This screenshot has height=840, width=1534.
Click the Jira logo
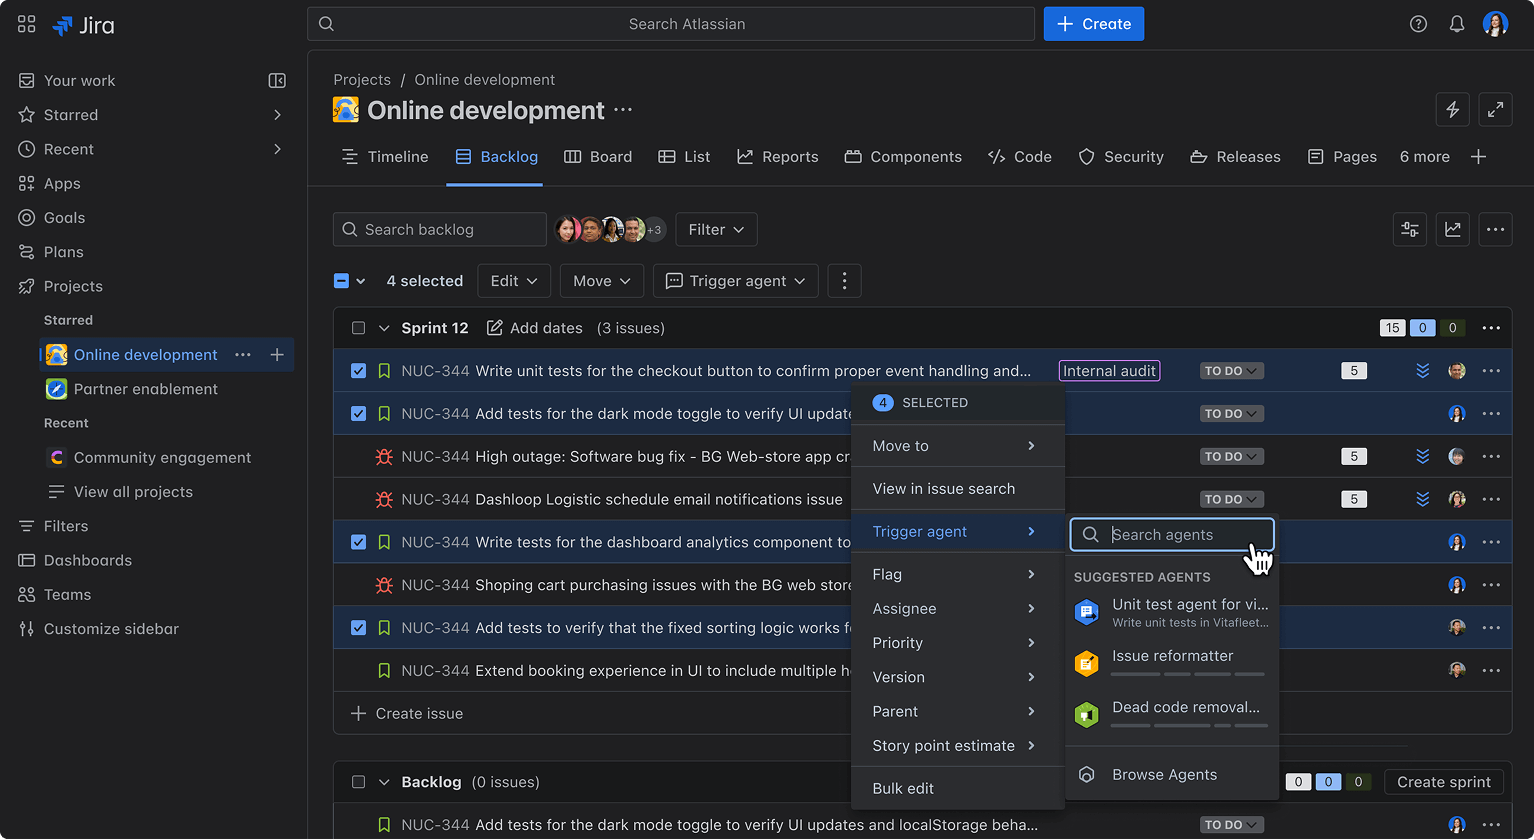coord(84,25)
